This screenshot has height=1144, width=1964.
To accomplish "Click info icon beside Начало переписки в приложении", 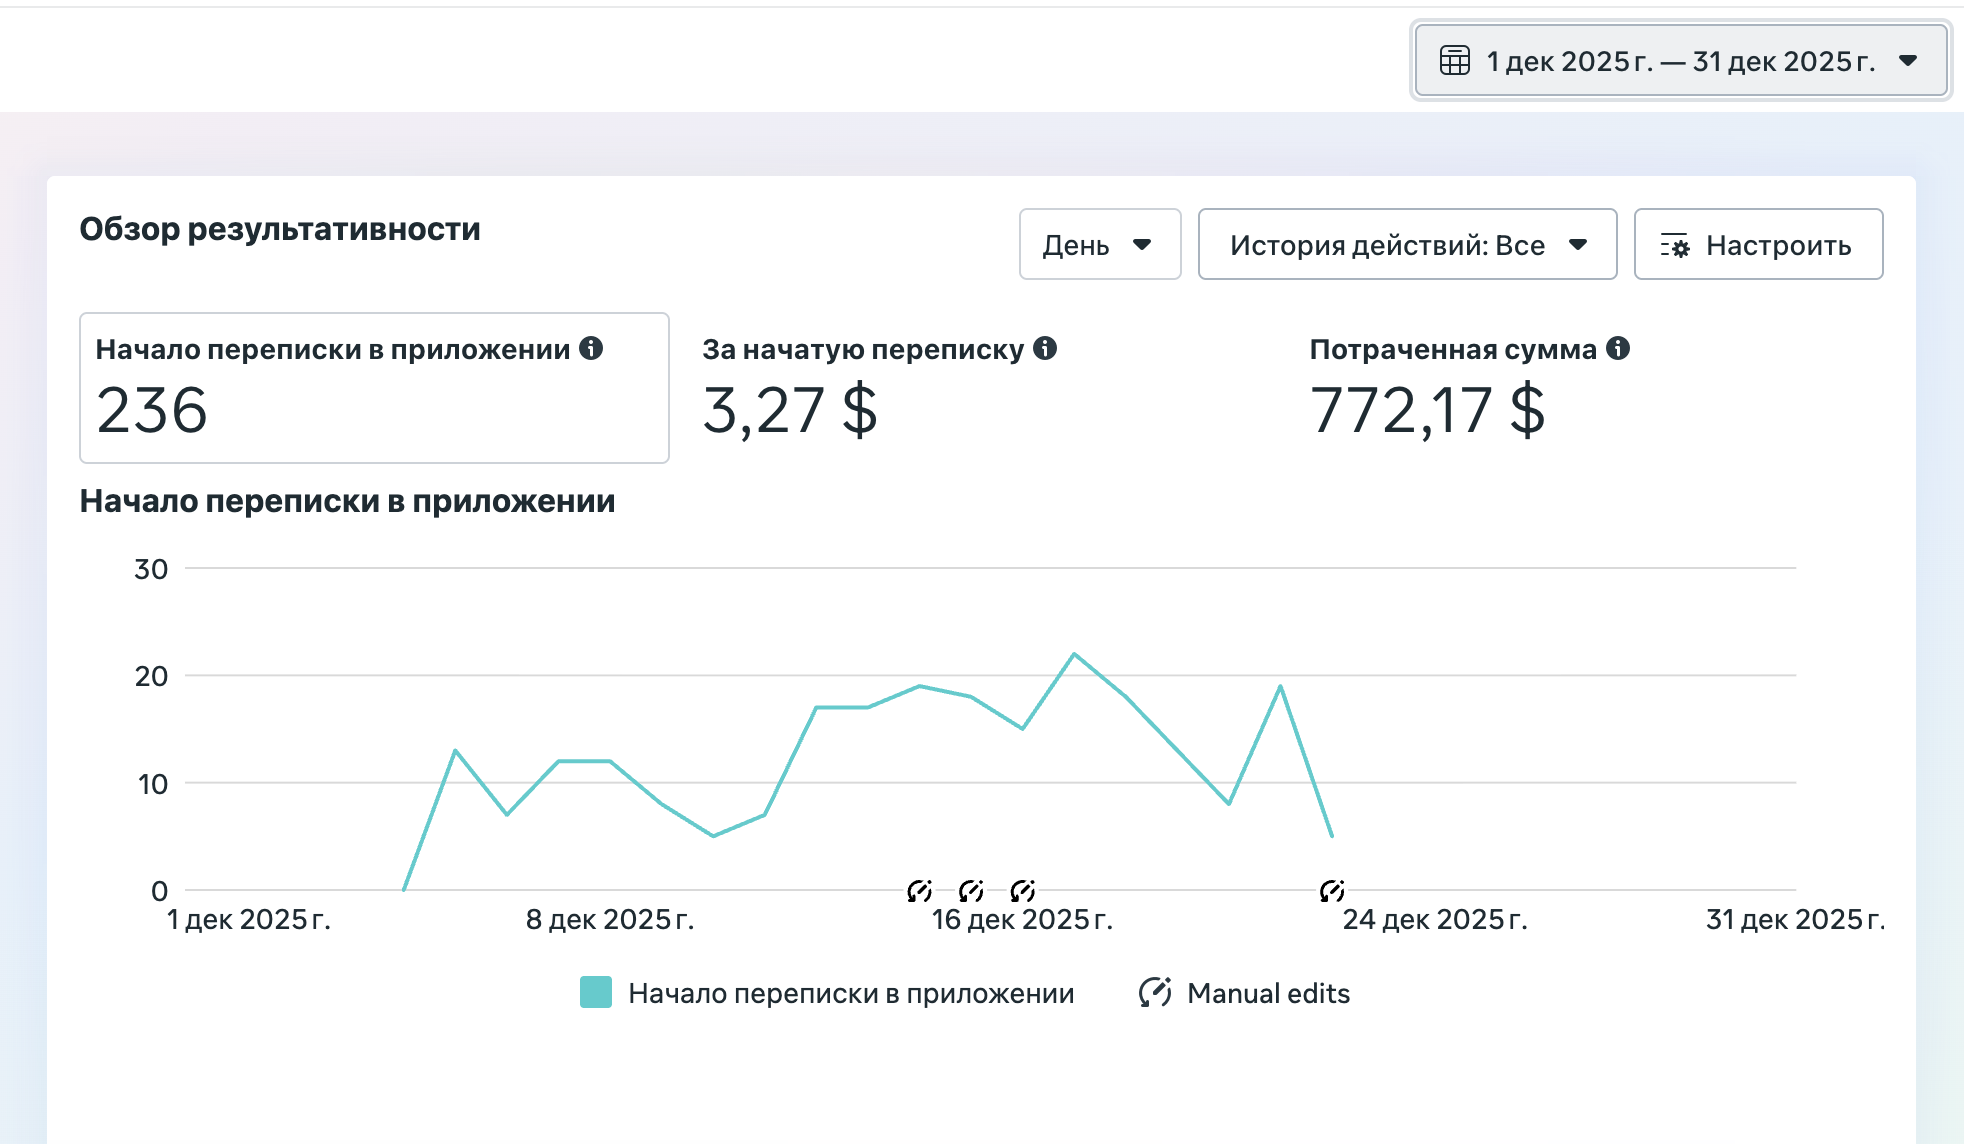I will click(x=591, y=348).
